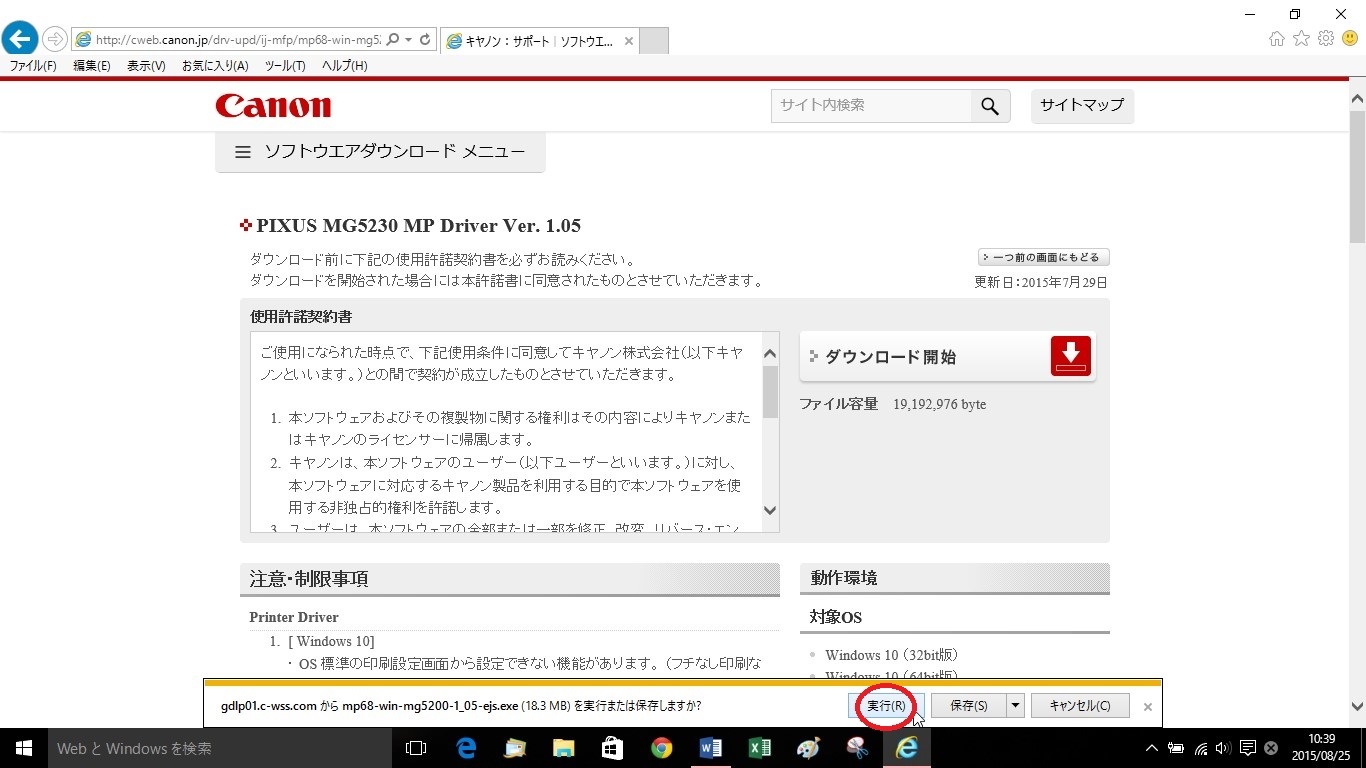Click license agreement scrollbar up arrow
This screenshot has height=768, width=1366.
coord(770,353)
